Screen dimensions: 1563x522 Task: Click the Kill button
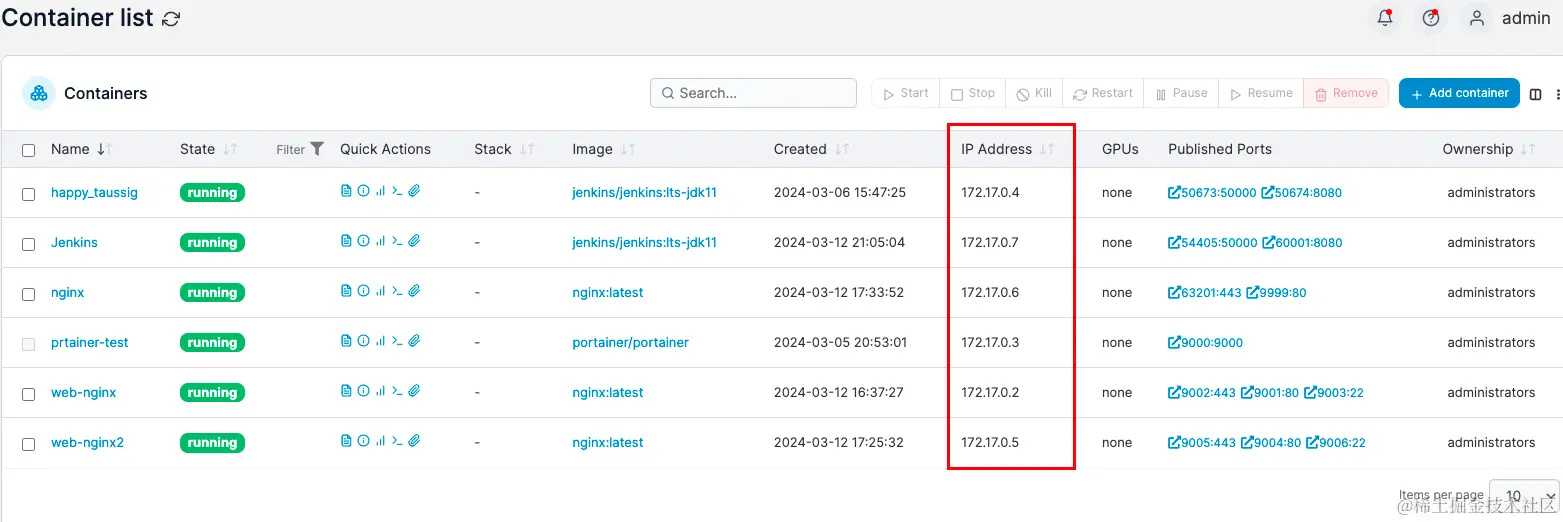pos(1034,93)
